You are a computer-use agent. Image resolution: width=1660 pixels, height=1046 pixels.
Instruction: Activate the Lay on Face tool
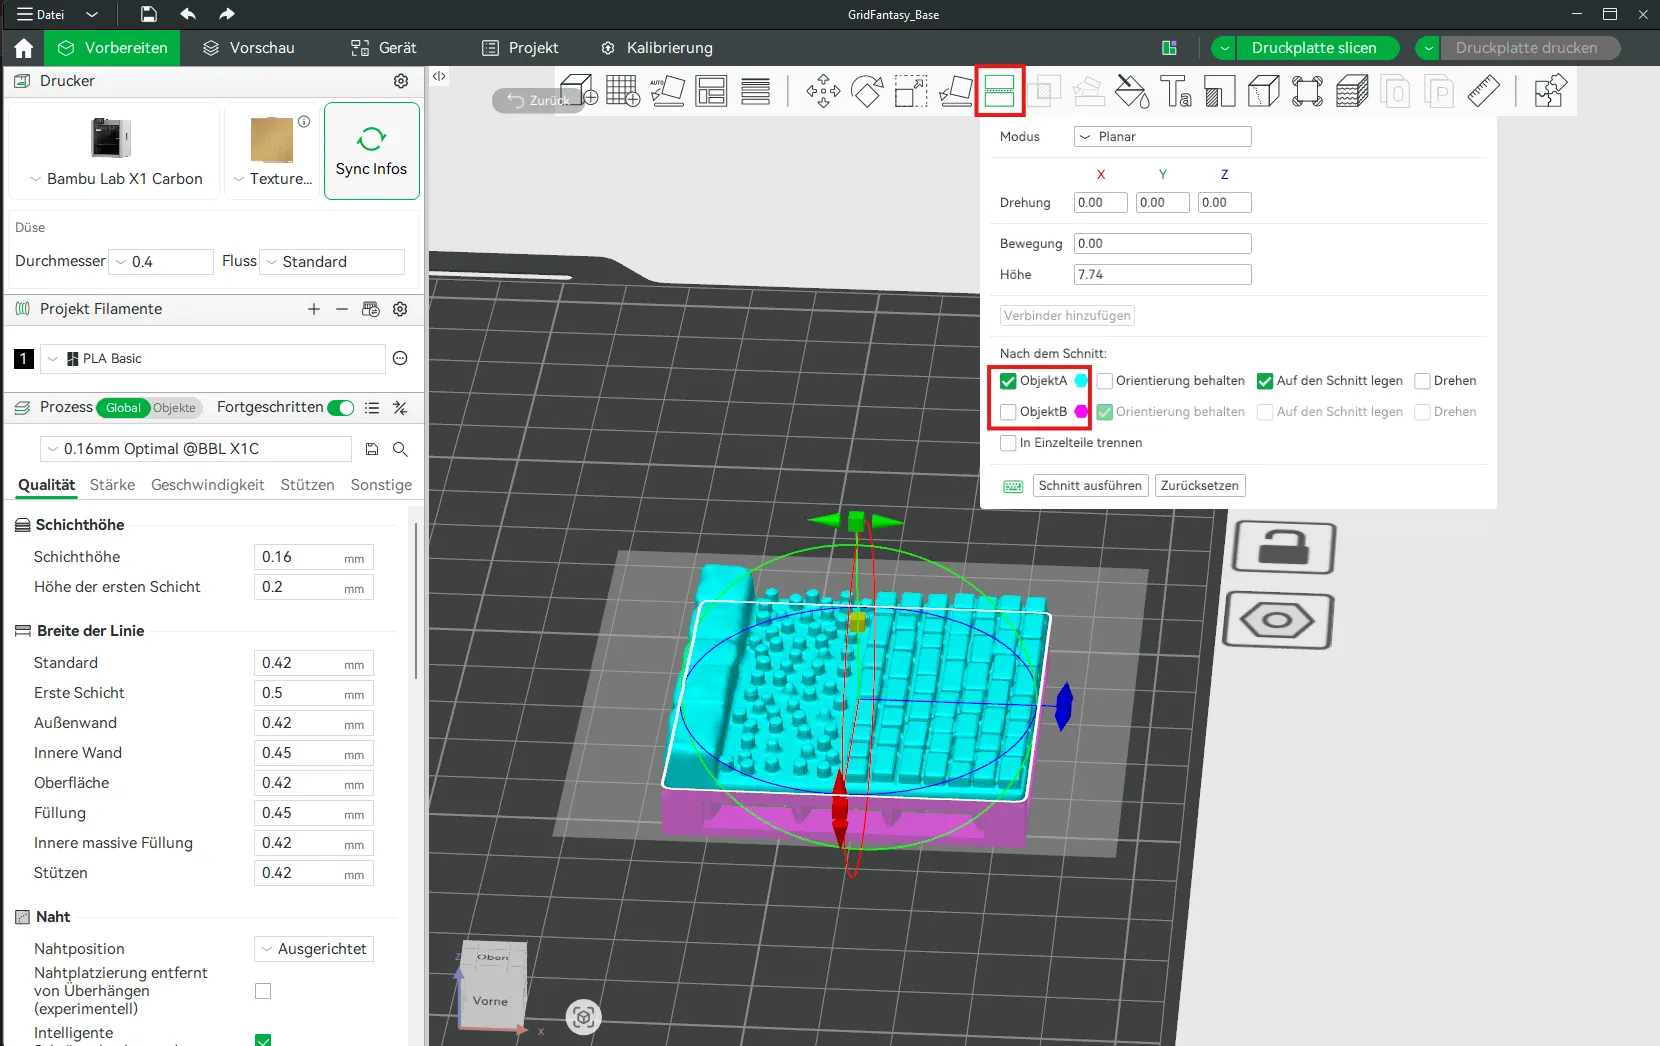tap(955, 91)
